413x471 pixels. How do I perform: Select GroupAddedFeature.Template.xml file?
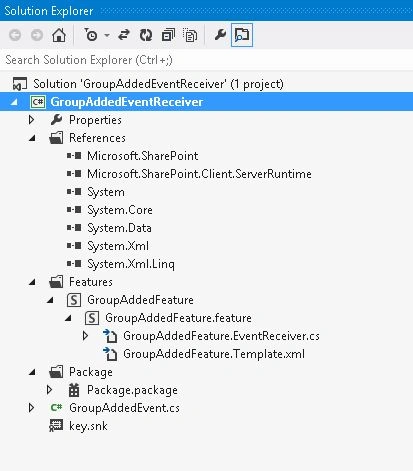click(214, 354)
